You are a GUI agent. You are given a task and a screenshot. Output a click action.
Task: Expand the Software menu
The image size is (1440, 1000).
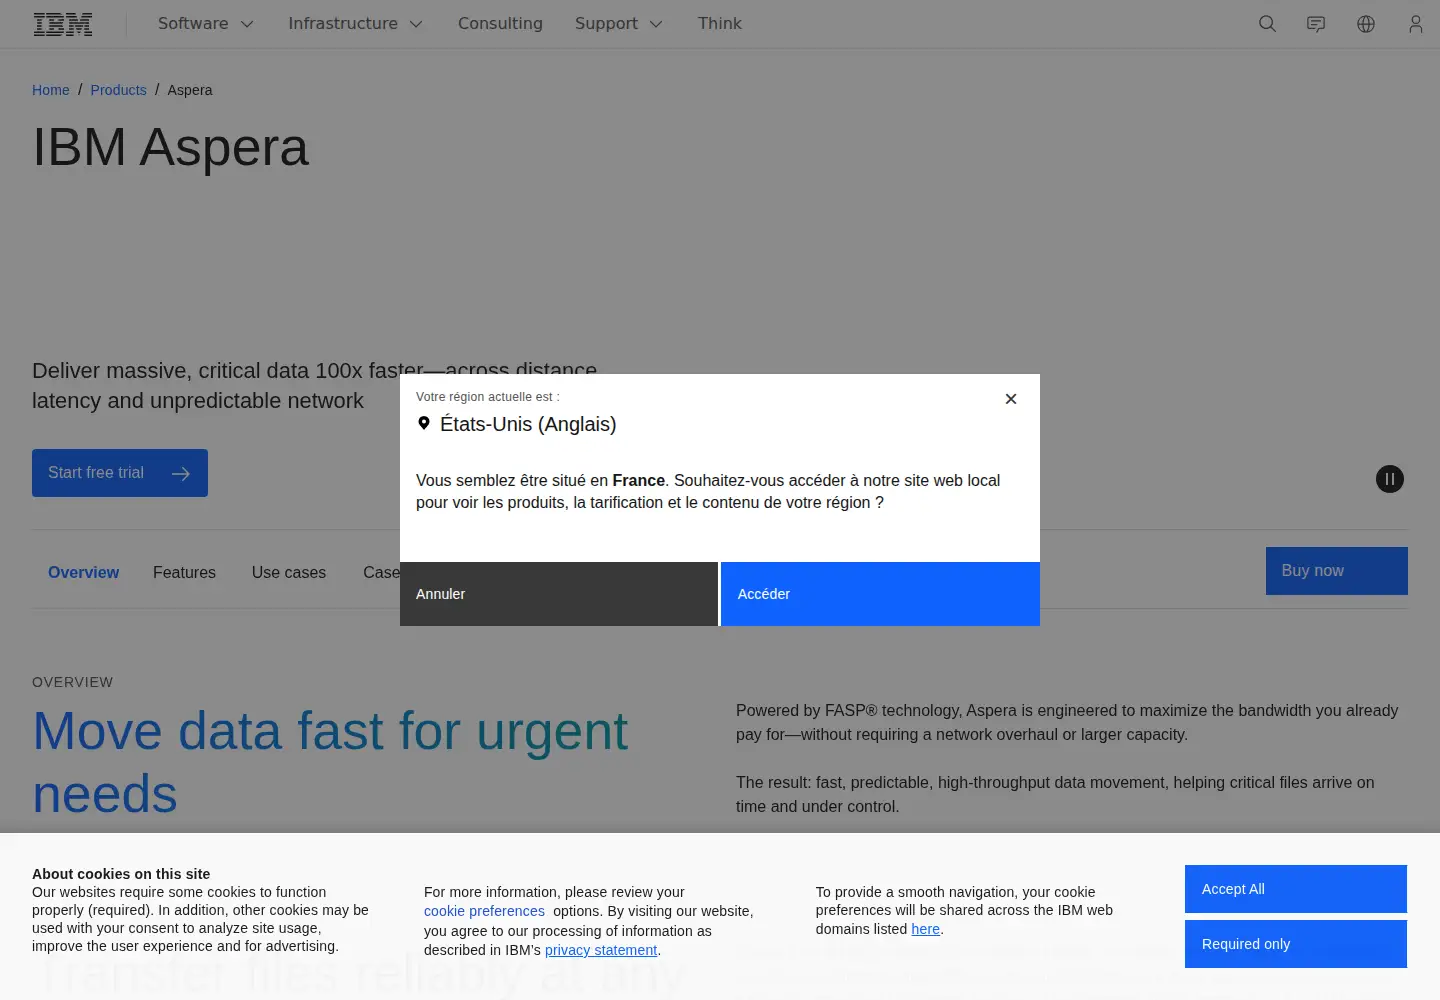pos(206,24)
